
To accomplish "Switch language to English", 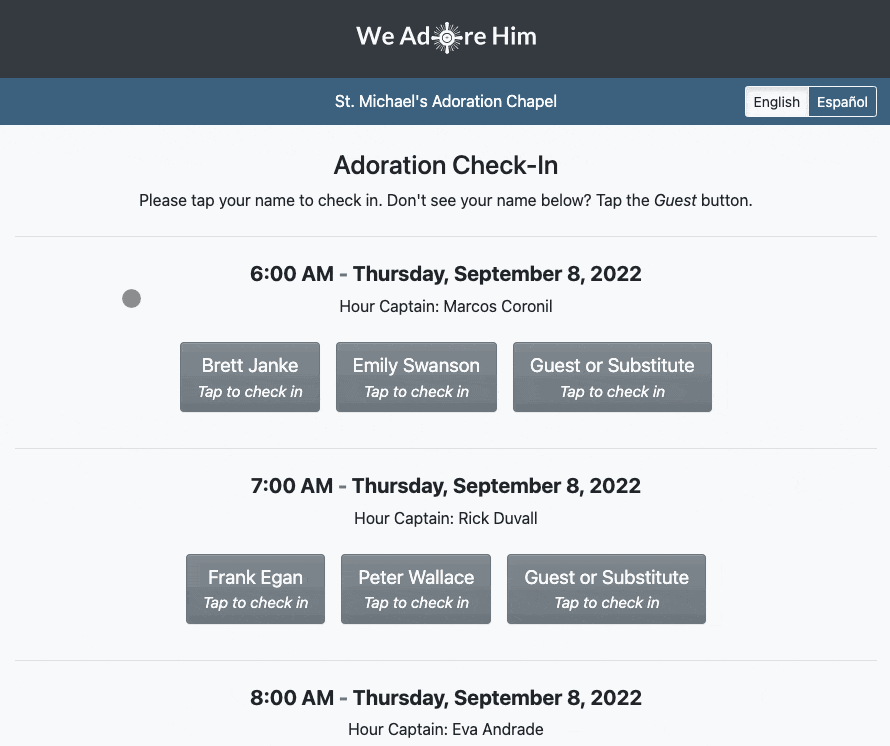I will click(x=776, y=102).
